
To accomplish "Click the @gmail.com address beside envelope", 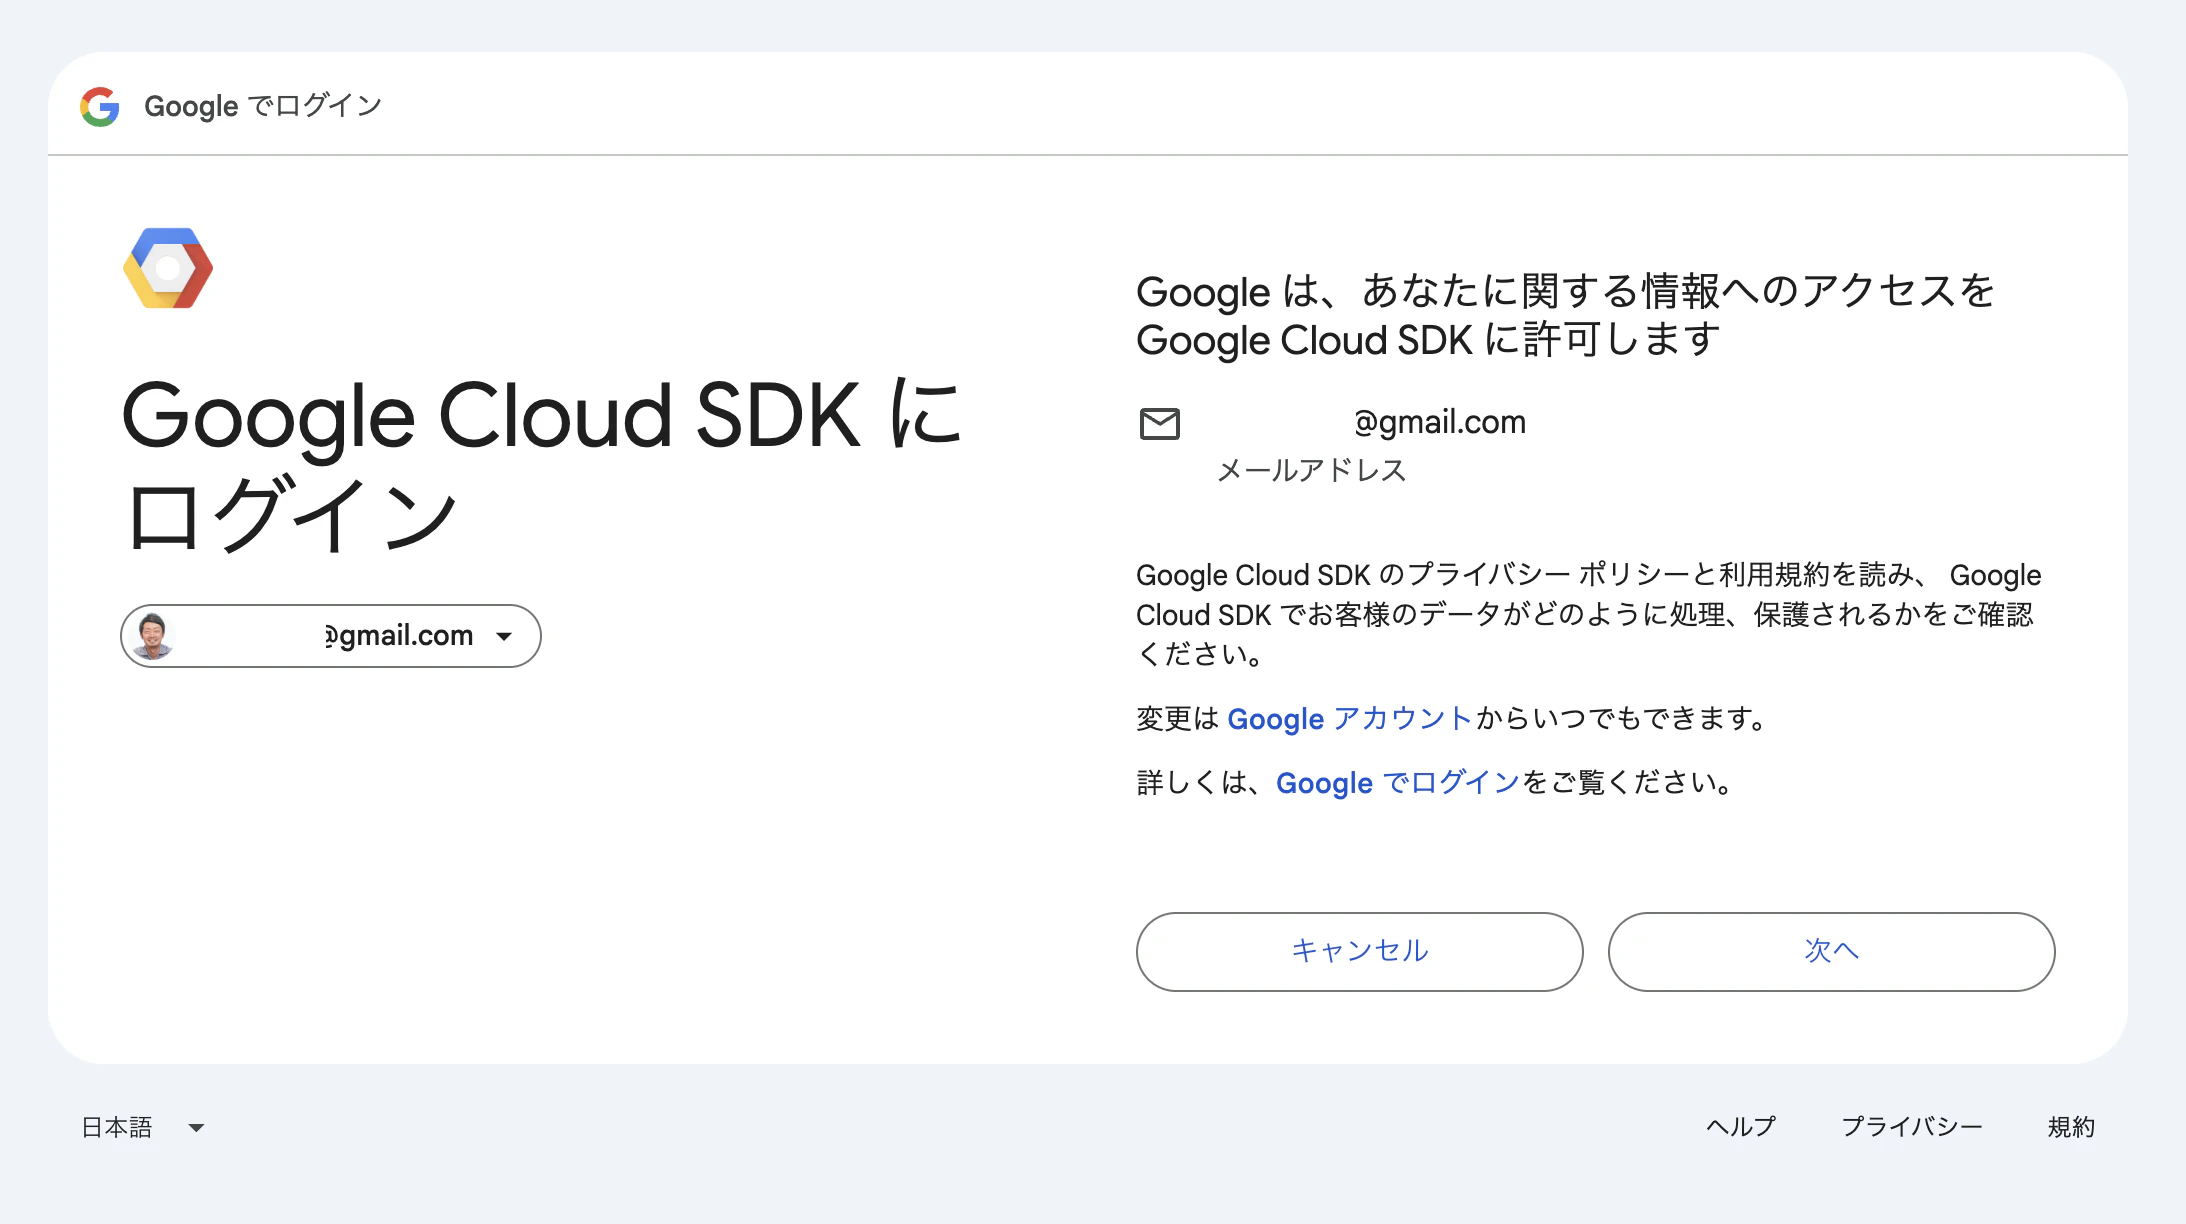I will click(1439, 422).
